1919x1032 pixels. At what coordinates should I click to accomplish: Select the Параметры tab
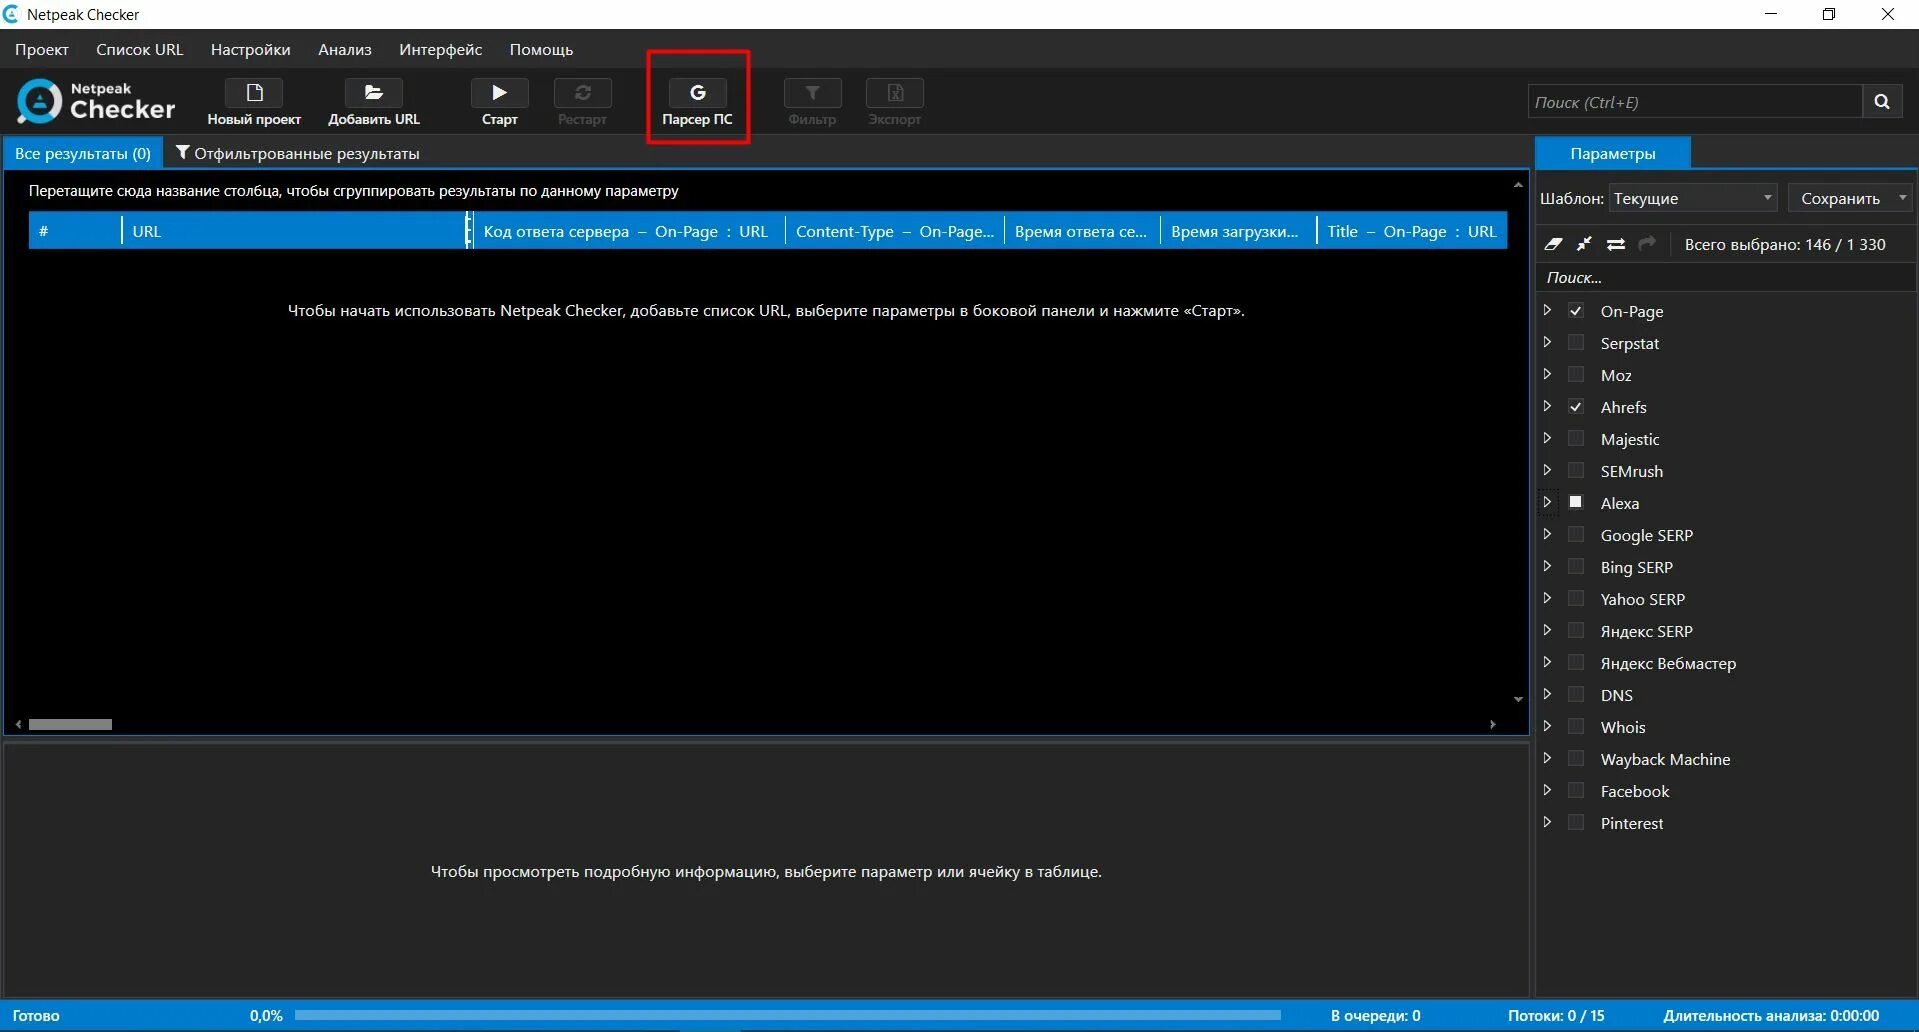1613,153
